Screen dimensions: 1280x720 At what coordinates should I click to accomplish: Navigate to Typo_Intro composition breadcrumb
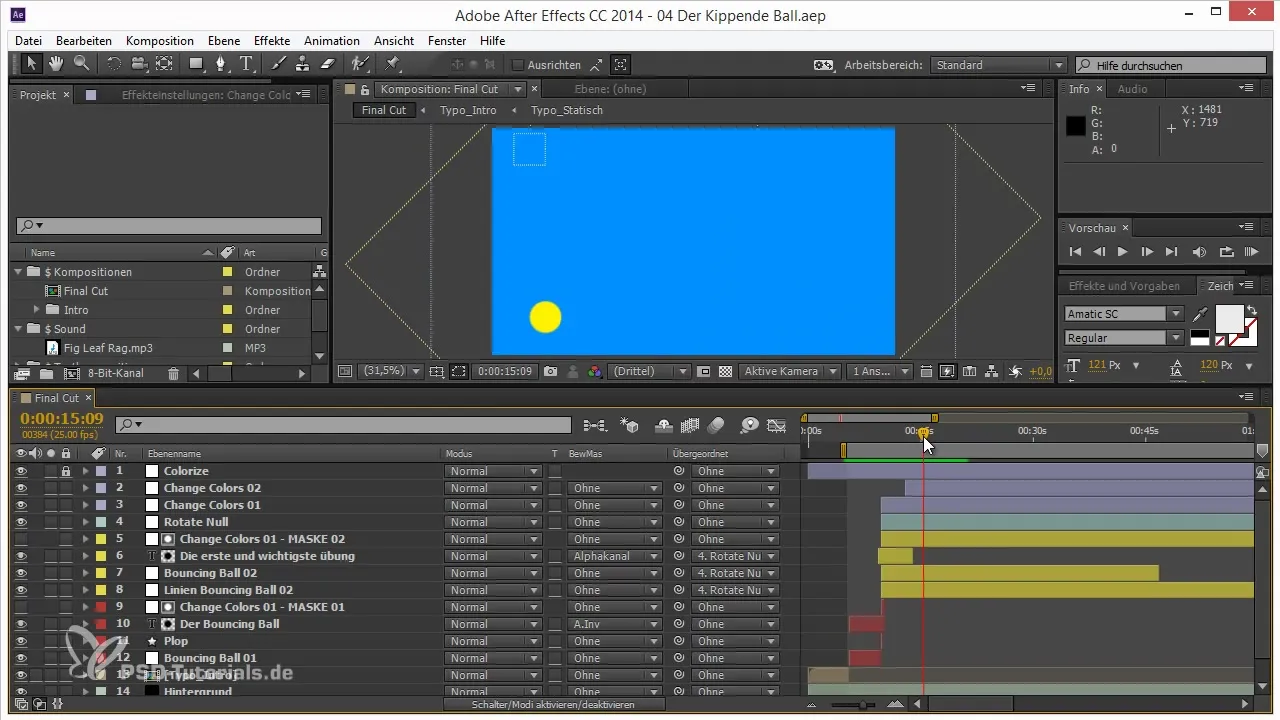[x=468, y=110]
